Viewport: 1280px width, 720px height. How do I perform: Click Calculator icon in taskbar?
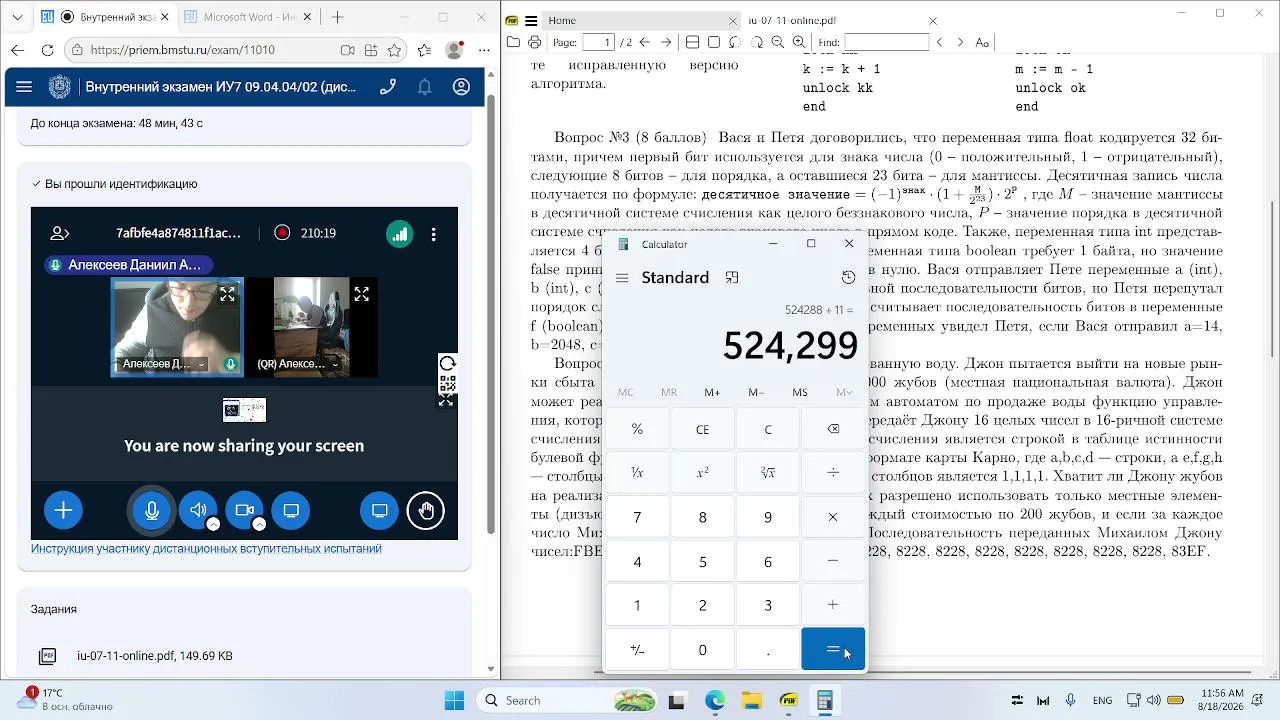[825, 700]
